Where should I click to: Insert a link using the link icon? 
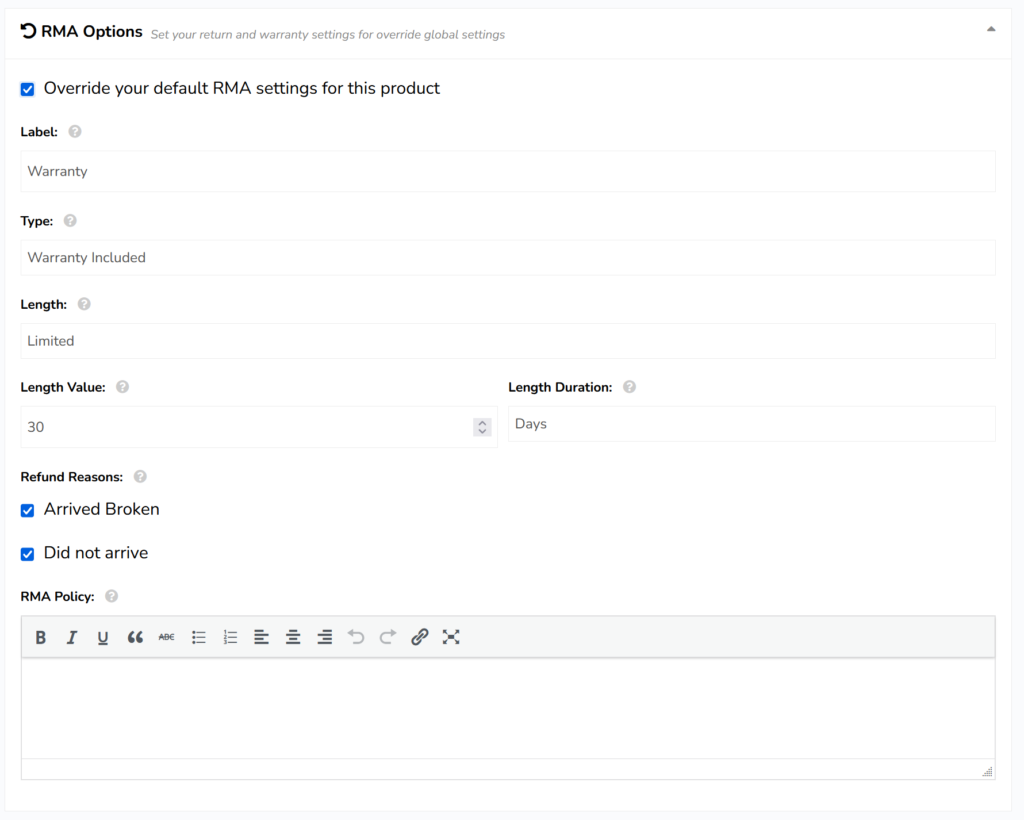point(420,637)
